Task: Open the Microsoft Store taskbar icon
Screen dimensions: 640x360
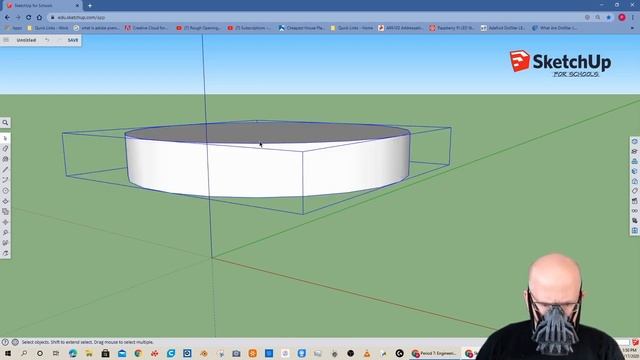Action: (105, 353)
